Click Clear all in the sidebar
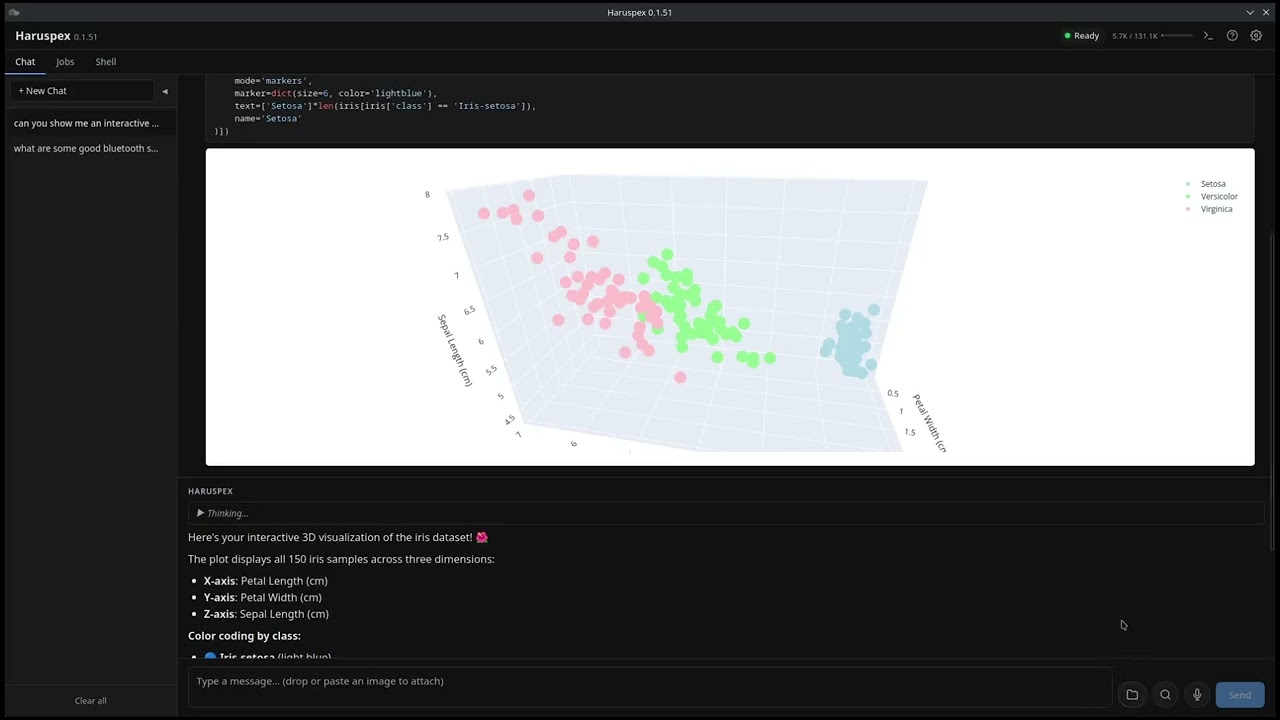This screenshot has width=1280, height=720. pos(90,701)
